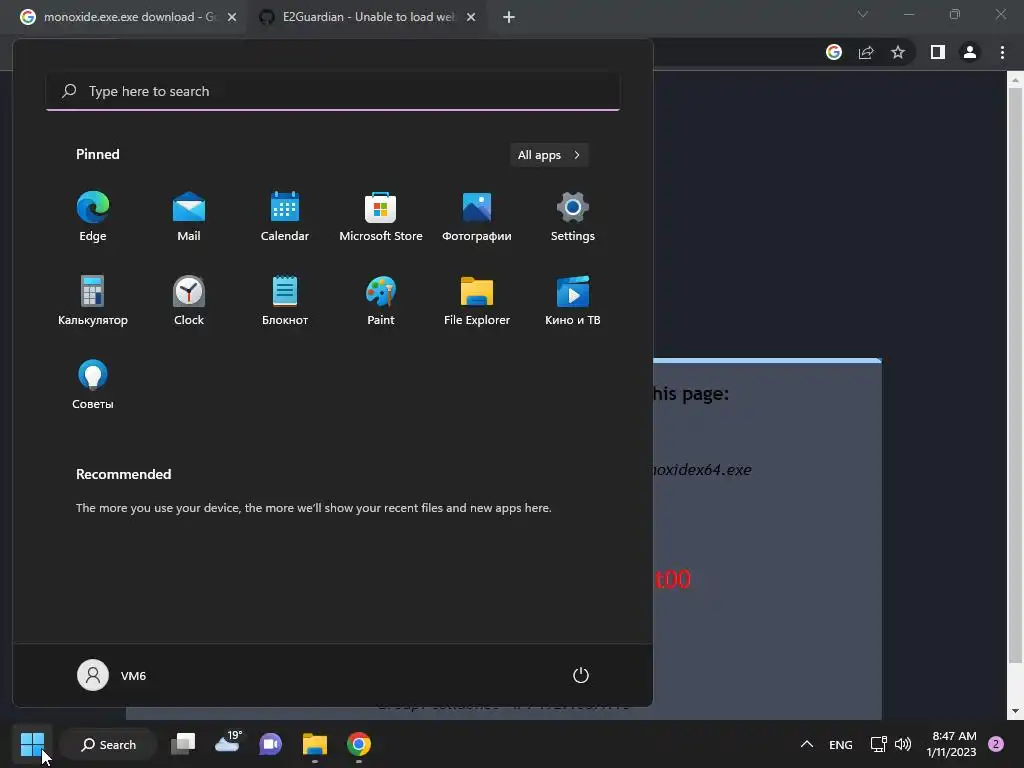Open Блокнот notepad app
Image resolution: width=1024 pixels, height=768 pixels.
[285, 301]
